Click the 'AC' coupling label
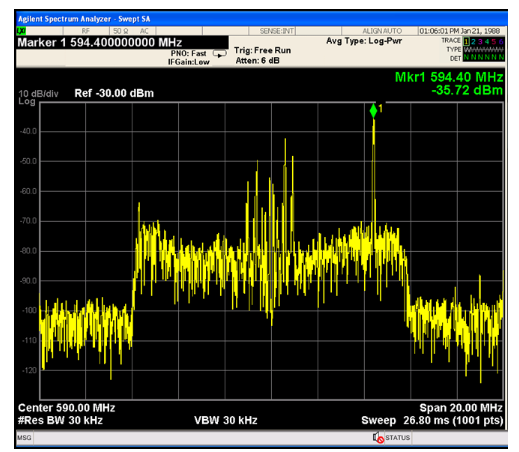 (x=144, y=31)
